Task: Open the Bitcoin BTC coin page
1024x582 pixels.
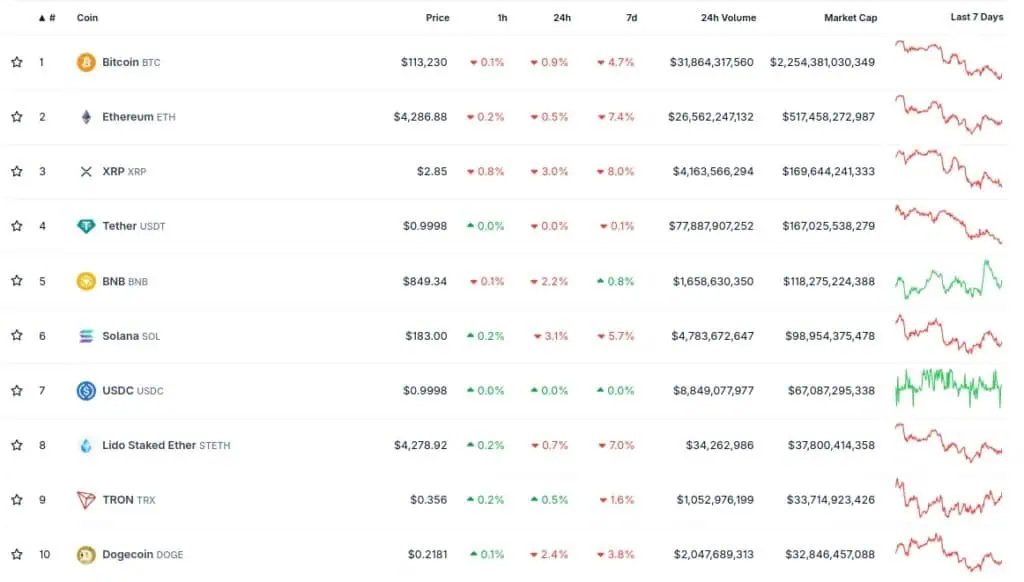Action: (131, 62)
